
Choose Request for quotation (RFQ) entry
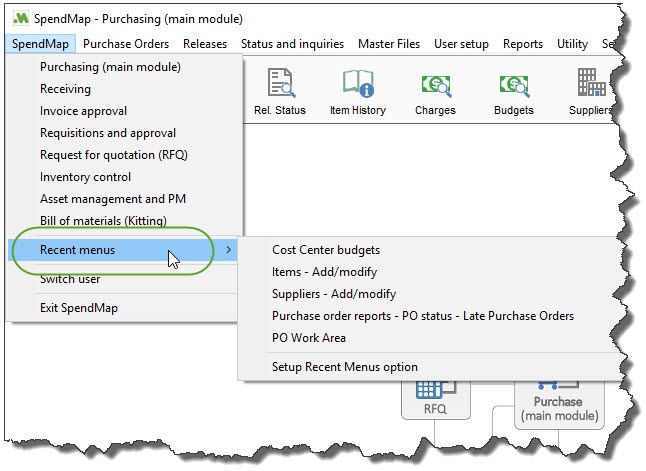coord(124,155)
